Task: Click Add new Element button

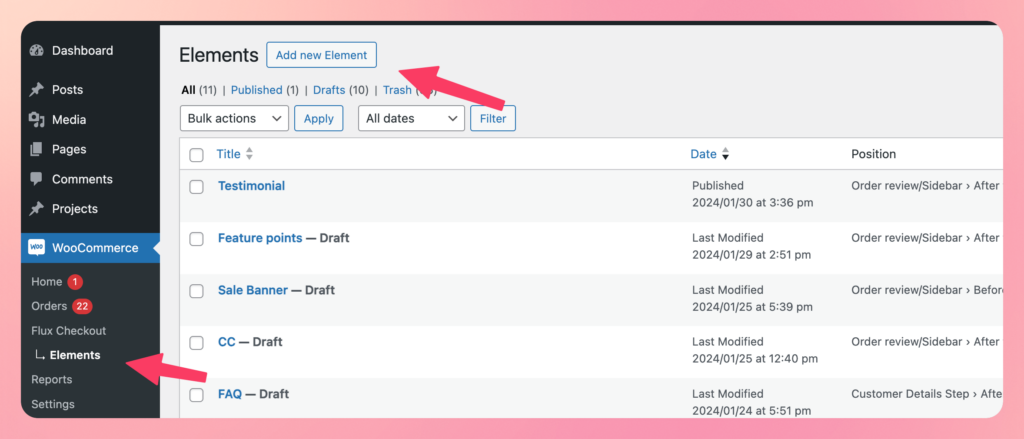Action: (321, 55)
